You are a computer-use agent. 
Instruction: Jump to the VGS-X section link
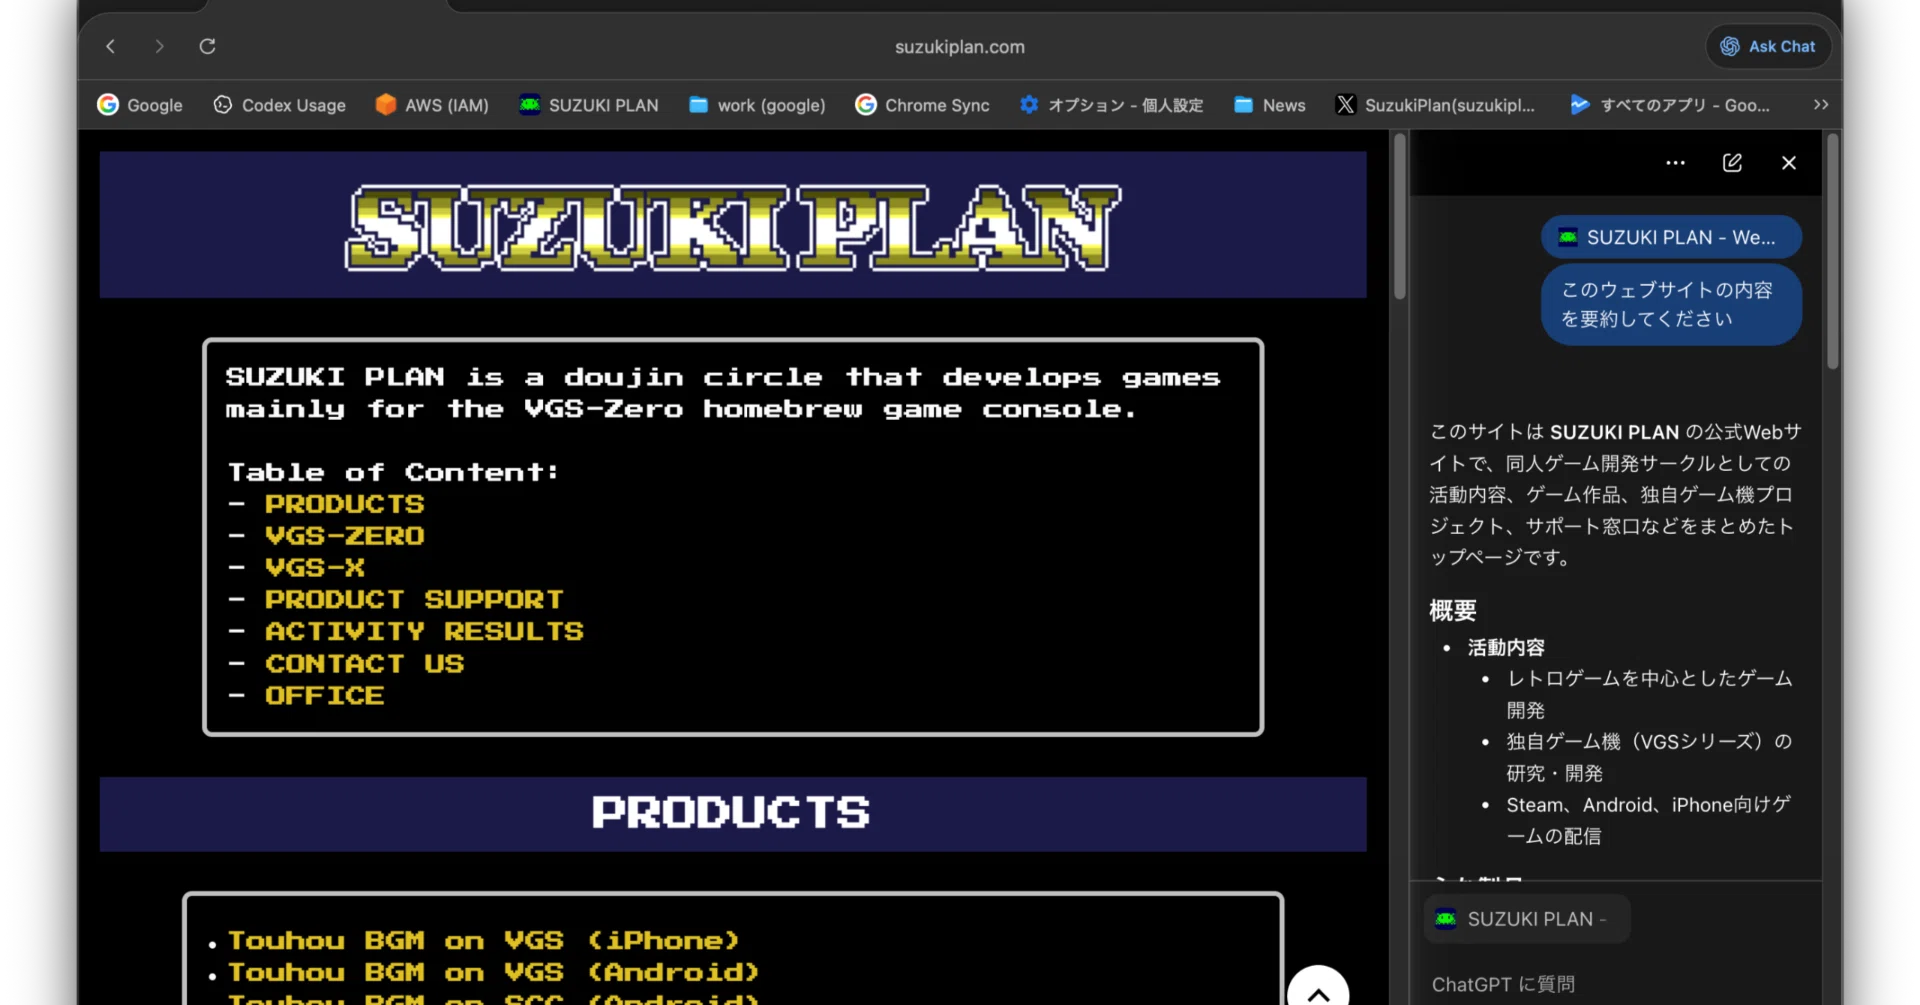(315, 568)
